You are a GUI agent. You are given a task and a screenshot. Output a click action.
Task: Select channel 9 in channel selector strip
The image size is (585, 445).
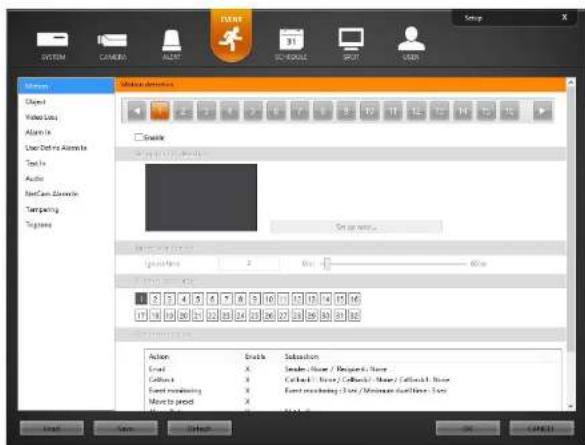tap(346, 111)
